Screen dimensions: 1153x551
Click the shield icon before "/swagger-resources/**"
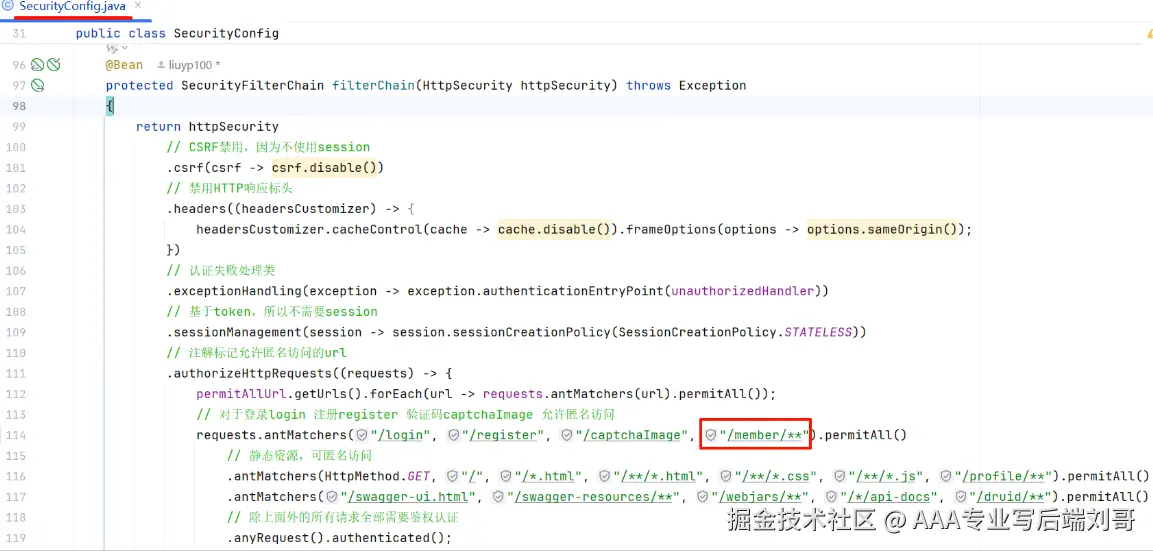tap(498, 497)
